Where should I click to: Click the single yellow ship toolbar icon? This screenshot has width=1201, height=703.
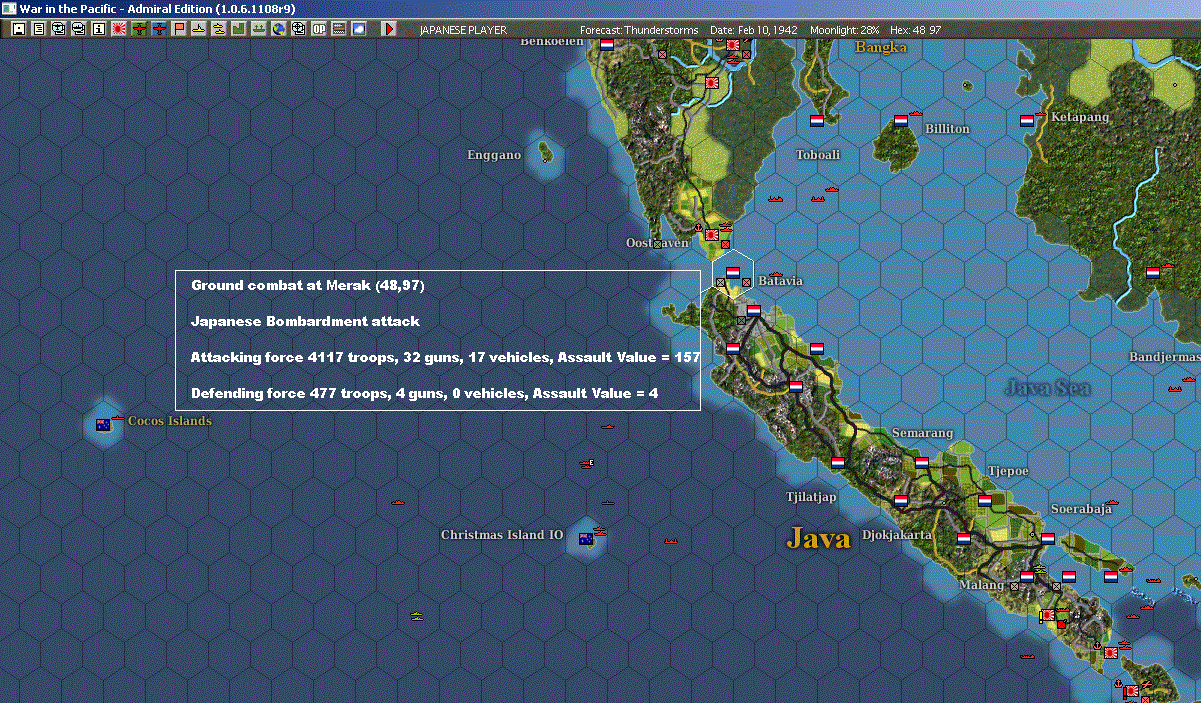pyautogui.click(x=198, y=29)
